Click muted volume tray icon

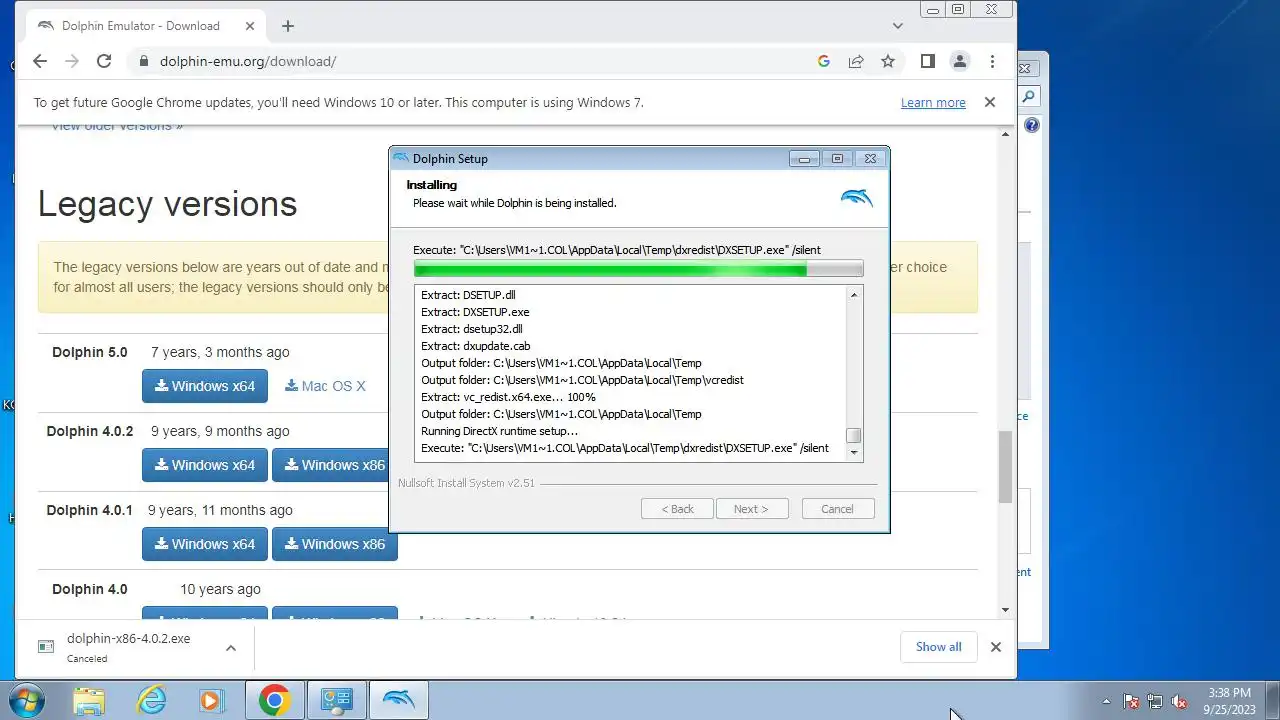tap(1179, 701)
